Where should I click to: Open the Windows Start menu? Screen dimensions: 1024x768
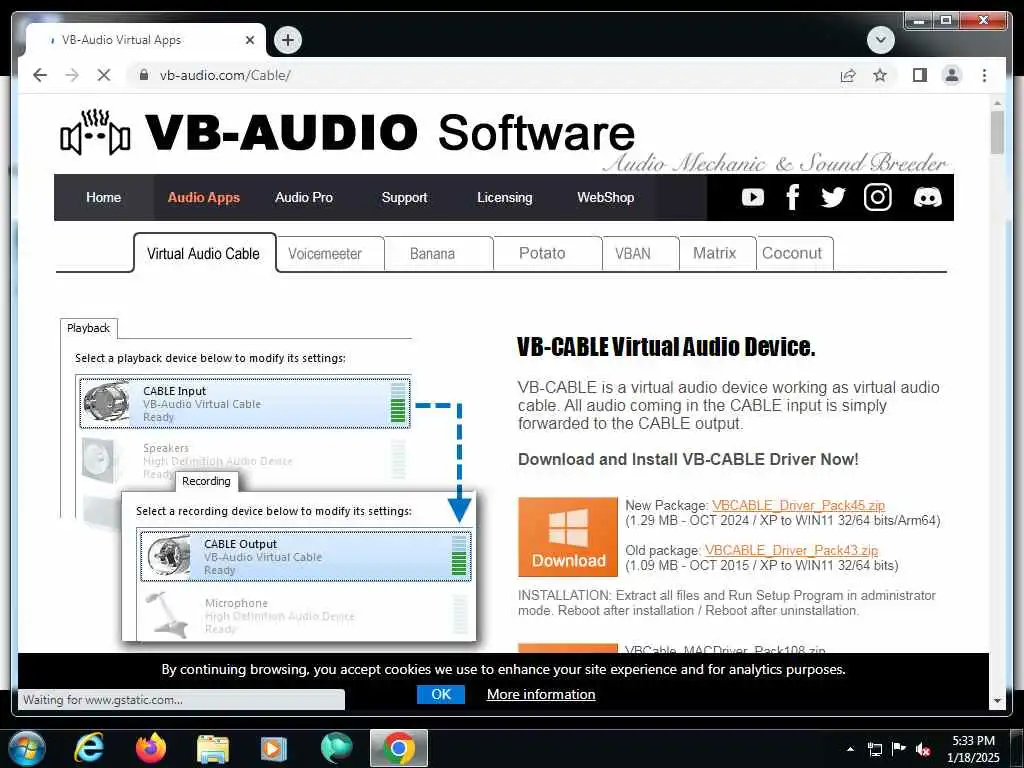(27, 748)
